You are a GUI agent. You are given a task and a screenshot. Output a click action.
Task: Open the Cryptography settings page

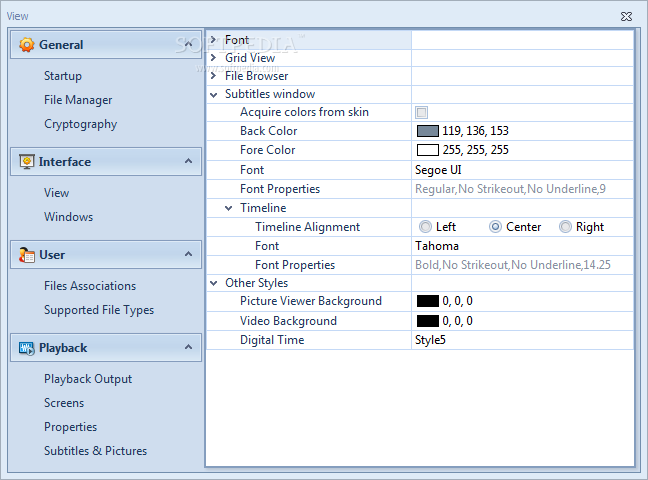[x=81, y=124]
